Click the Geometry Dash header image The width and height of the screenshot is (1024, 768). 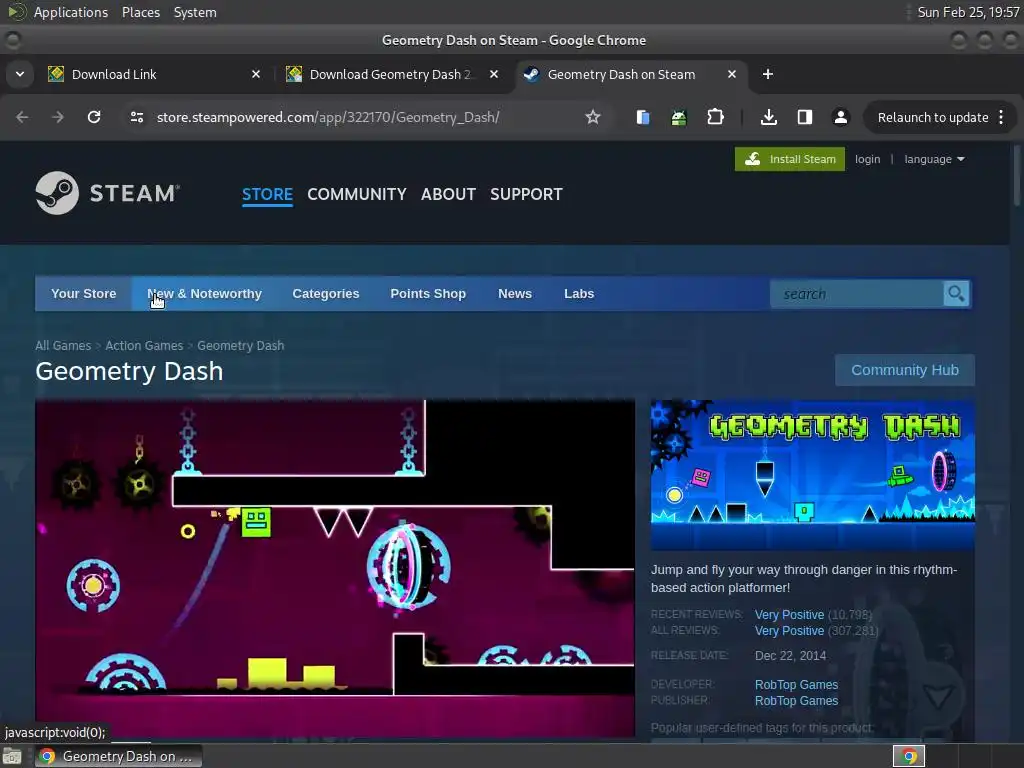point(812,475)
